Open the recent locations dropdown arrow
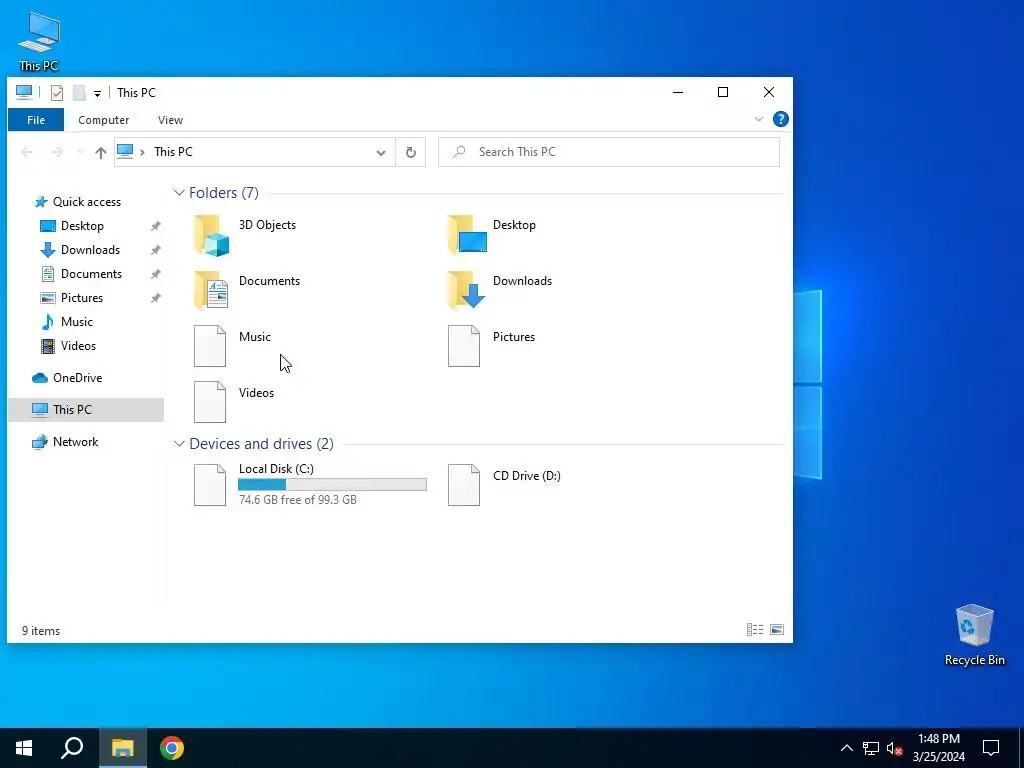Viewport: 1024px width, 768px height. [80, 152]
